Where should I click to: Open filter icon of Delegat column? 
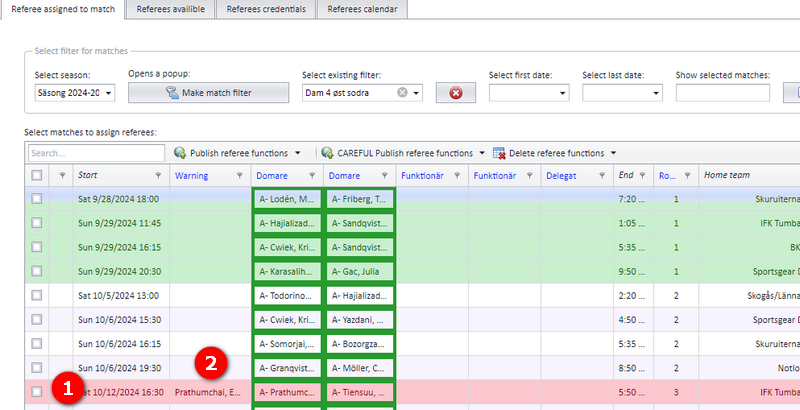[602, 175]
